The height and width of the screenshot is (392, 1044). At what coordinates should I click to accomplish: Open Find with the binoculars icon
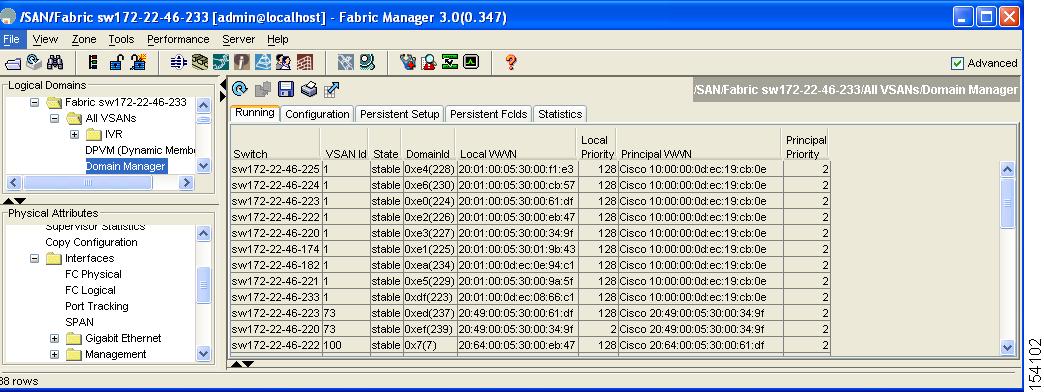pos(55,63)
